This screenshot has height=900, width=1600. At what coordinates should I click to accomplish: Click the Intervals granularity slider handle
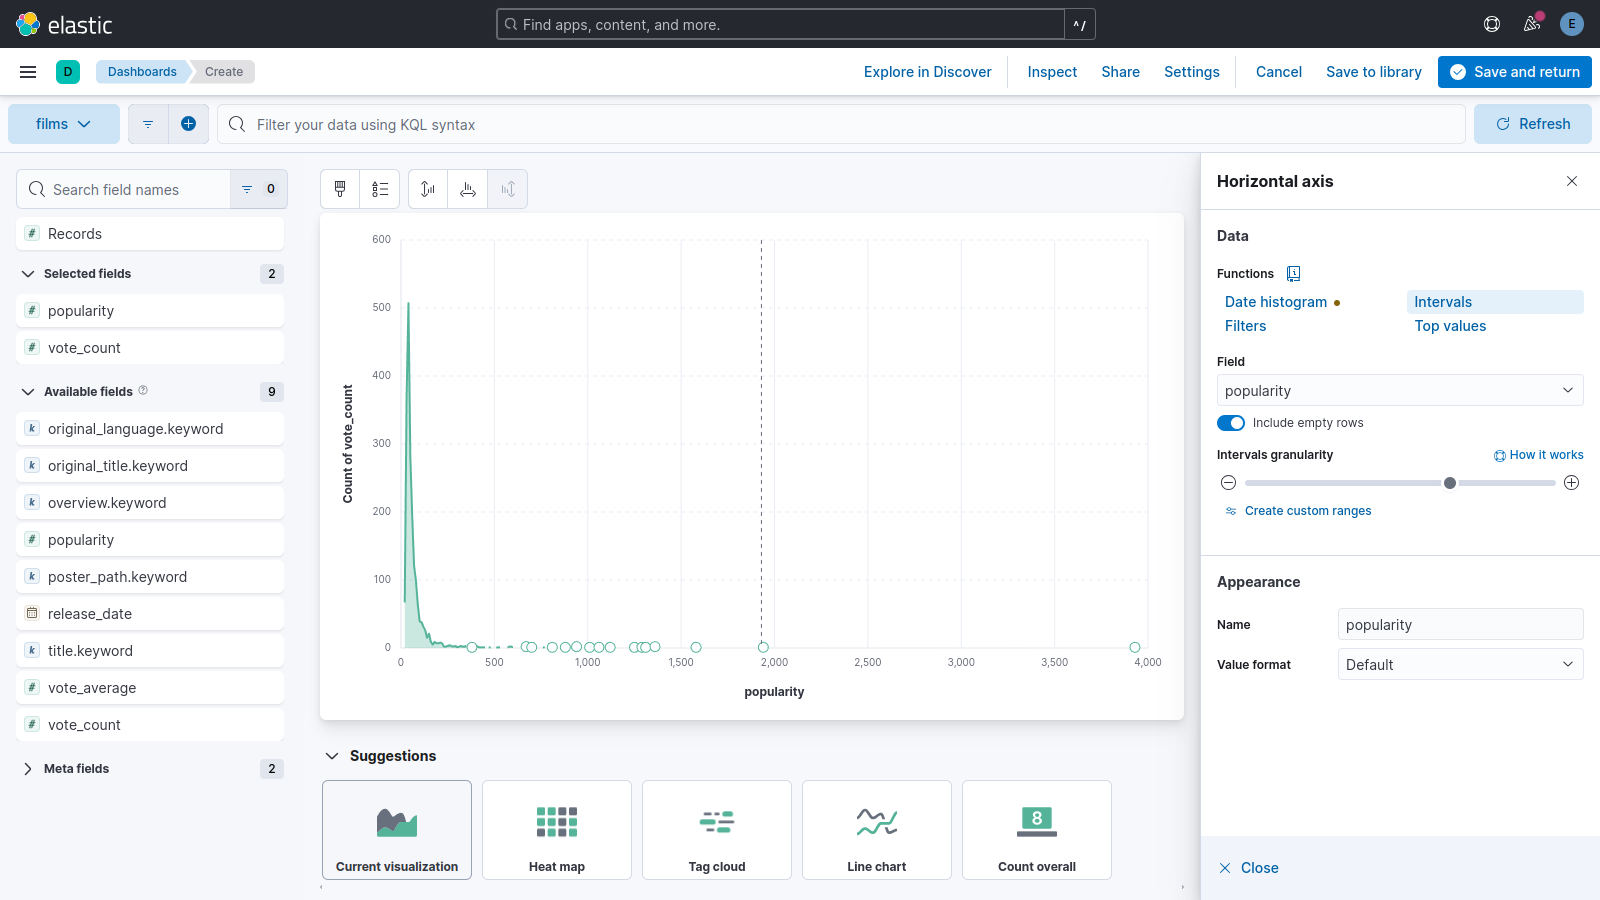click(1450, 483)
